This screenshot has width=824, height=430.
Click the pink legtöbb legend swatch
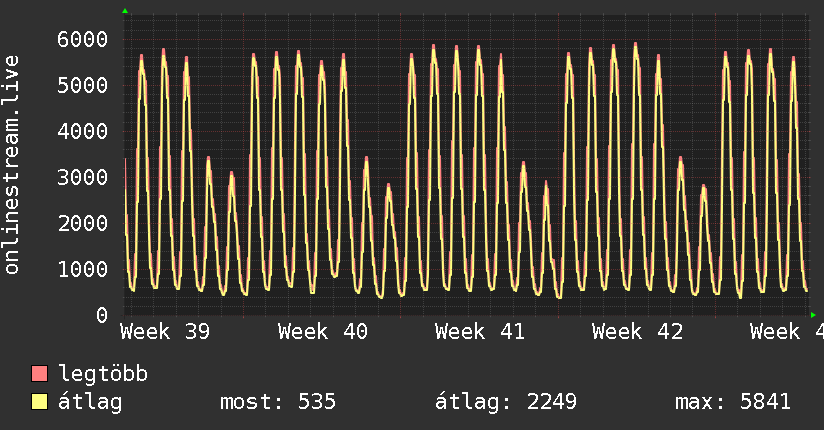(39, 374)
